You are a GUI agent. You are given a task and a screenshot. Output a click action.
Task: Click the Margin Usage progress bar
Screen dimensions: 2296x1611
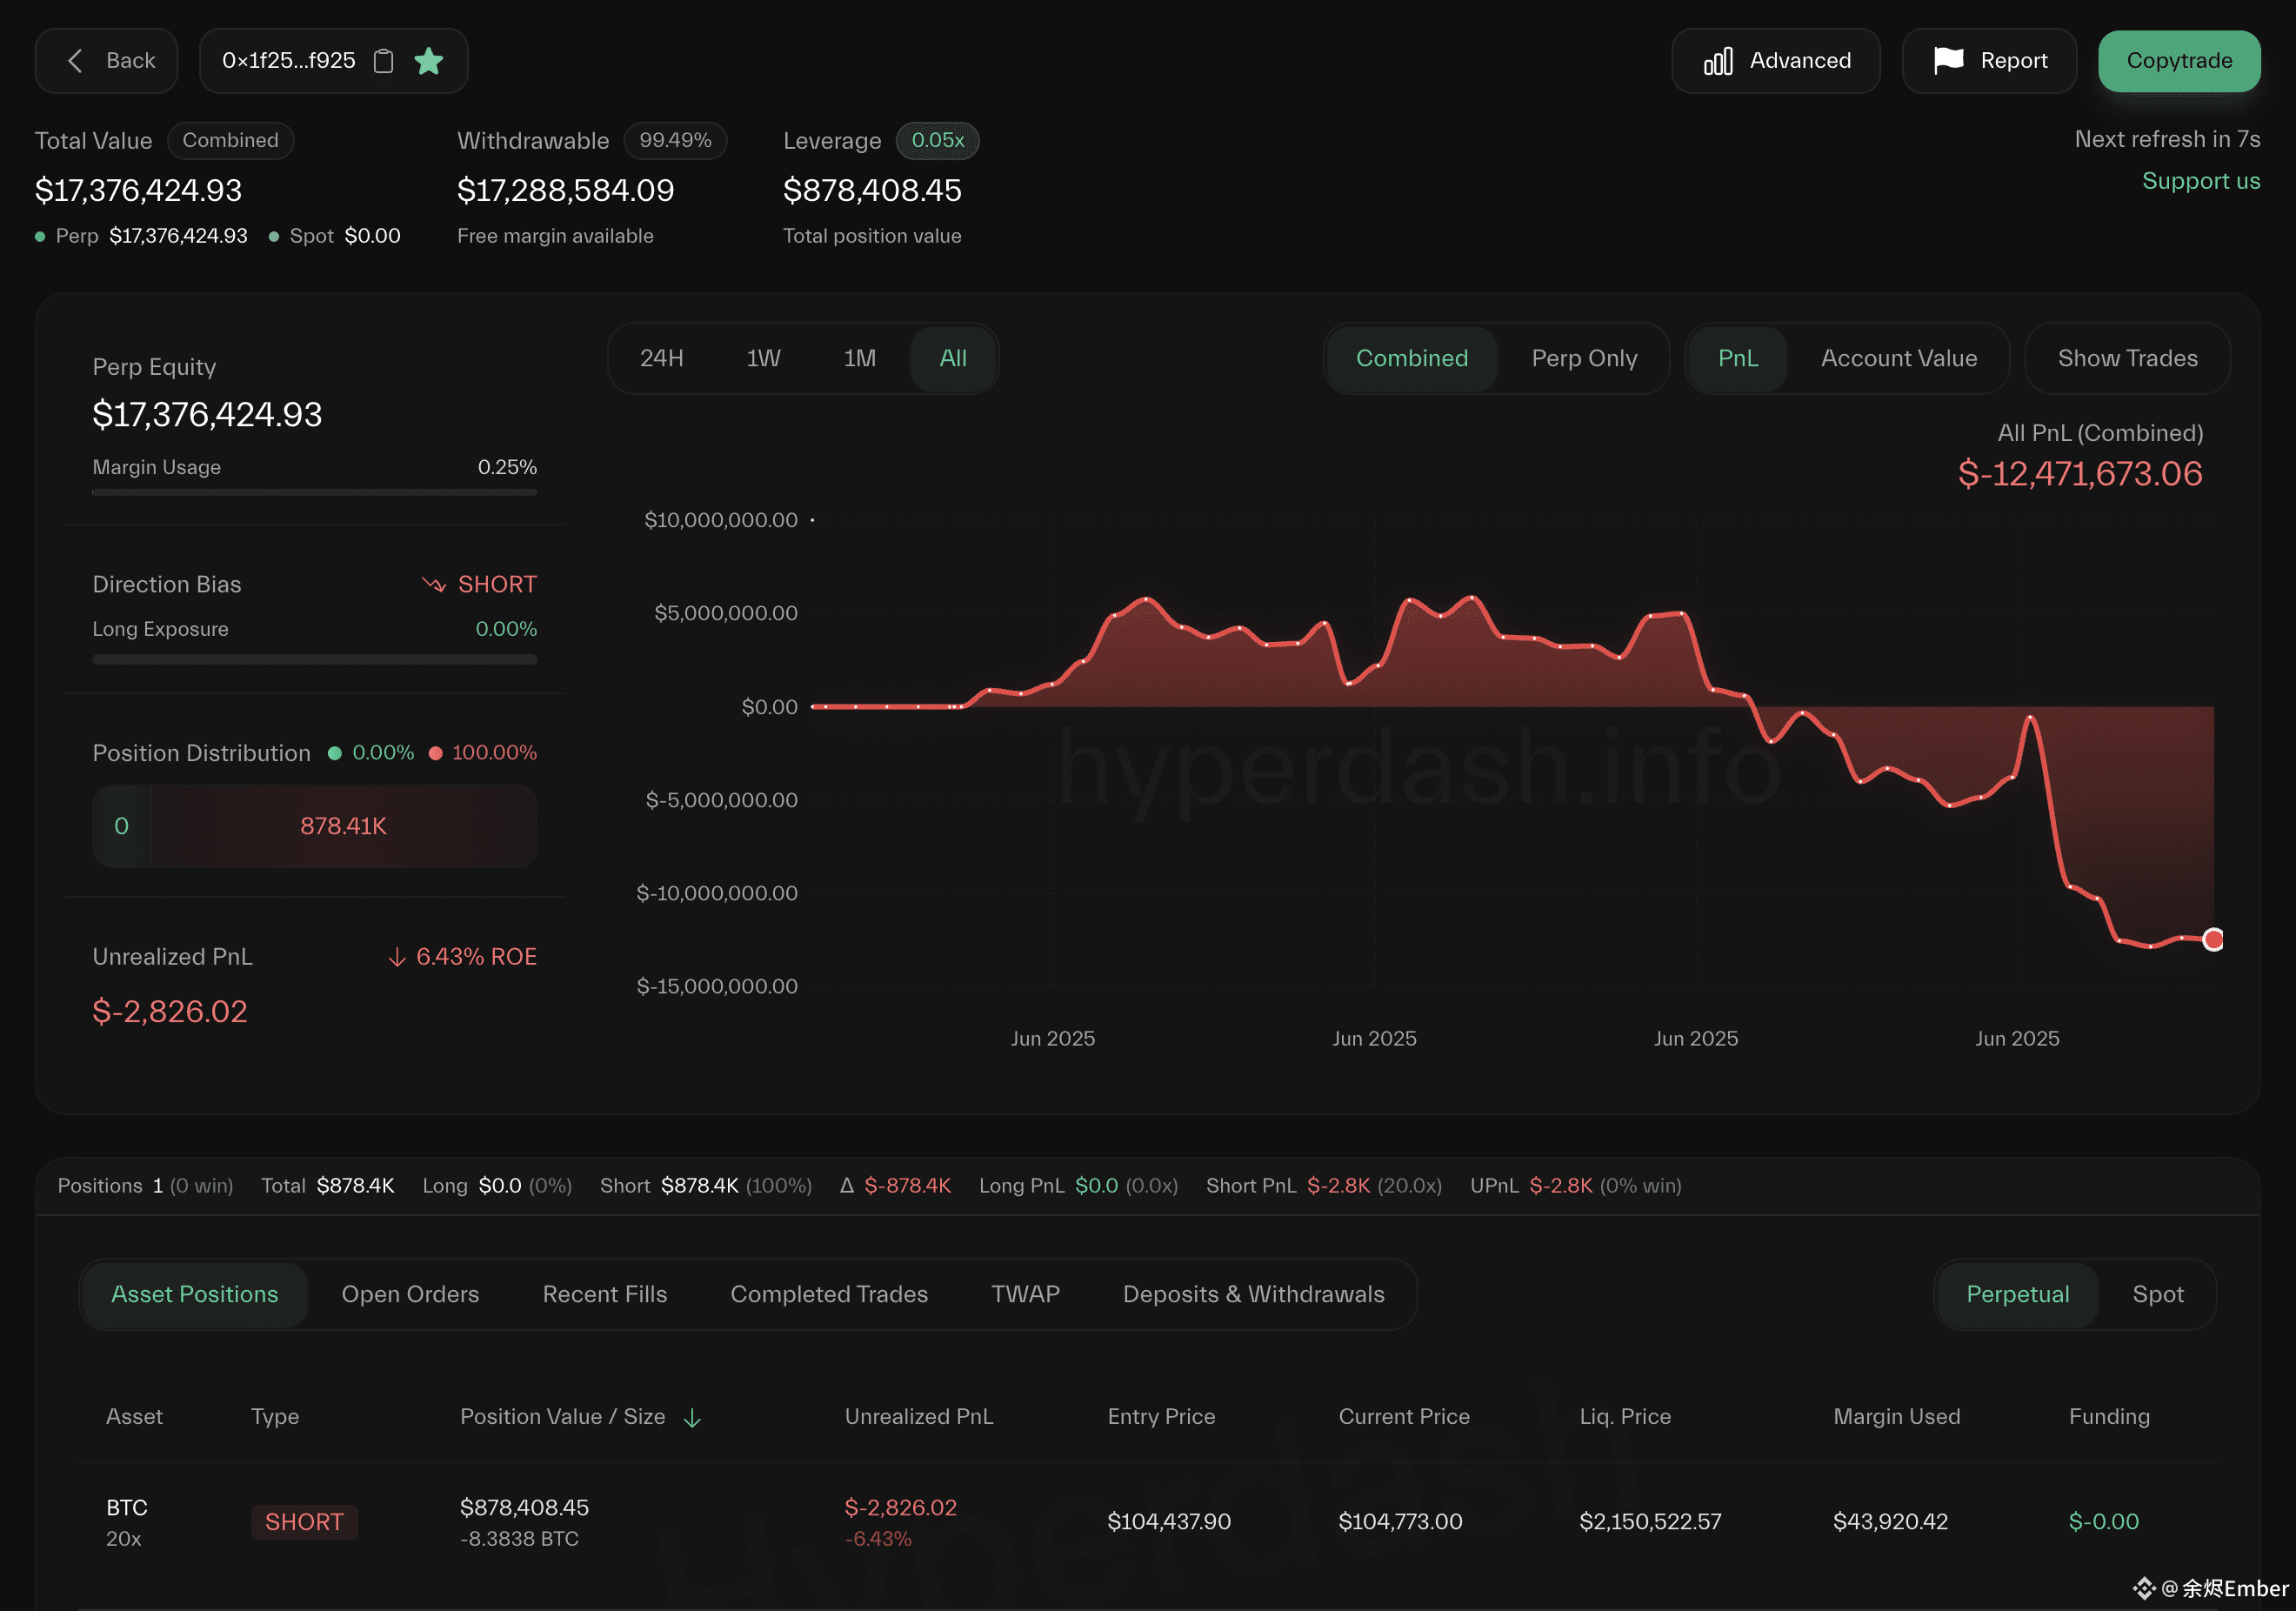(314, 492)
